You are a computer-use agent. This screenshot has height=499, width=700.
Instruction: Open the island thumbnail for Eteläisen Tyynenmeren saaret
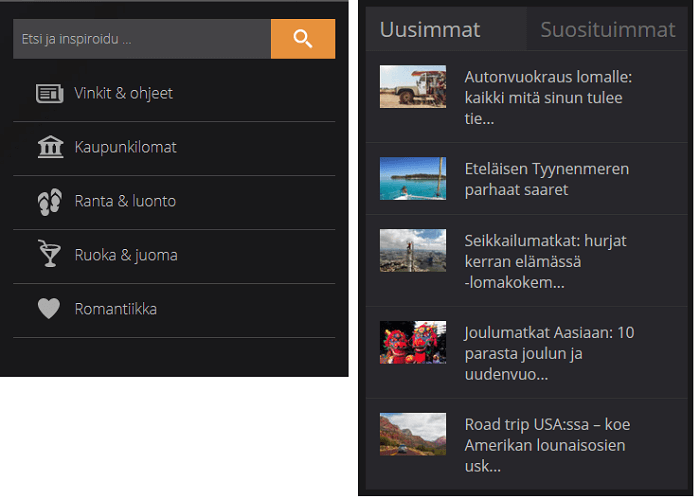(x=413, y=179)
